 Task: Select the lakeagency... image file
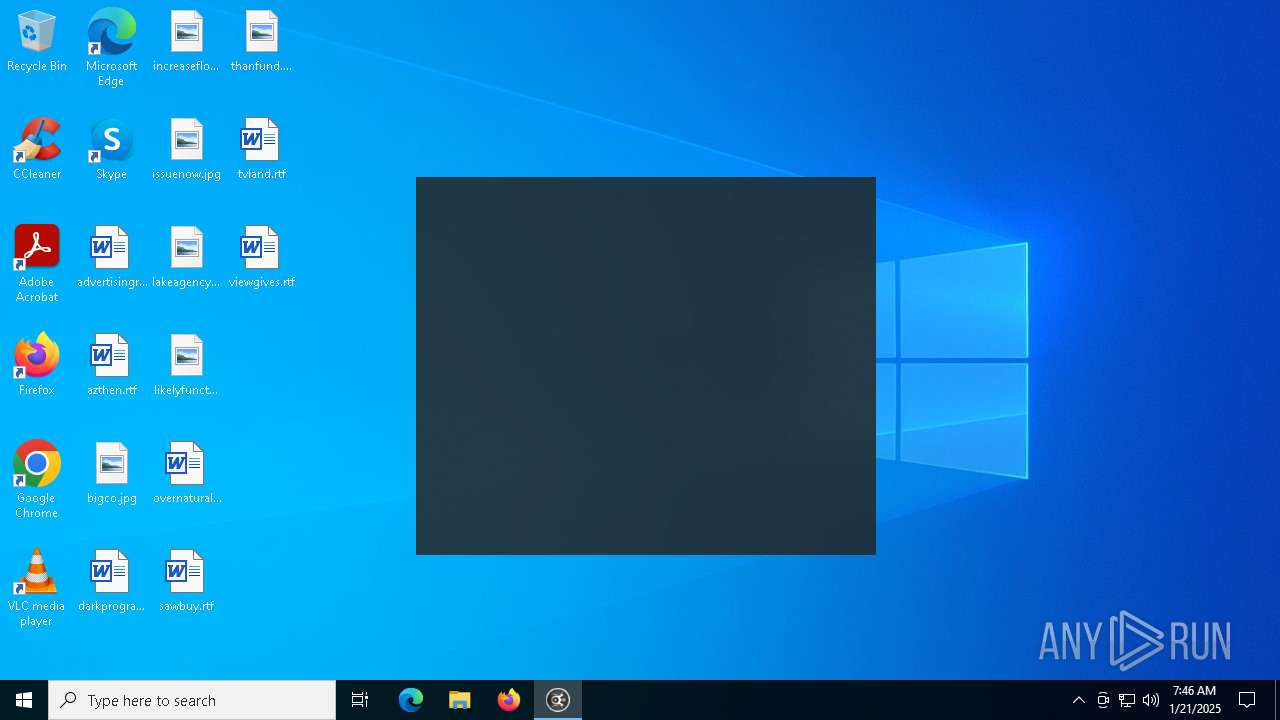(186, 258)
